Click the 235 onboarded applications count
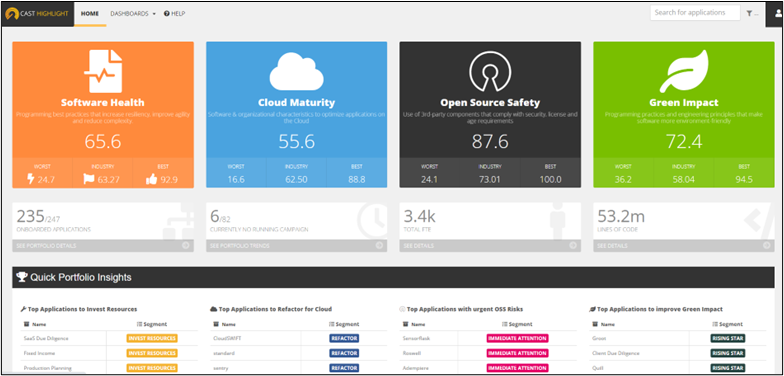 [31, 216]
